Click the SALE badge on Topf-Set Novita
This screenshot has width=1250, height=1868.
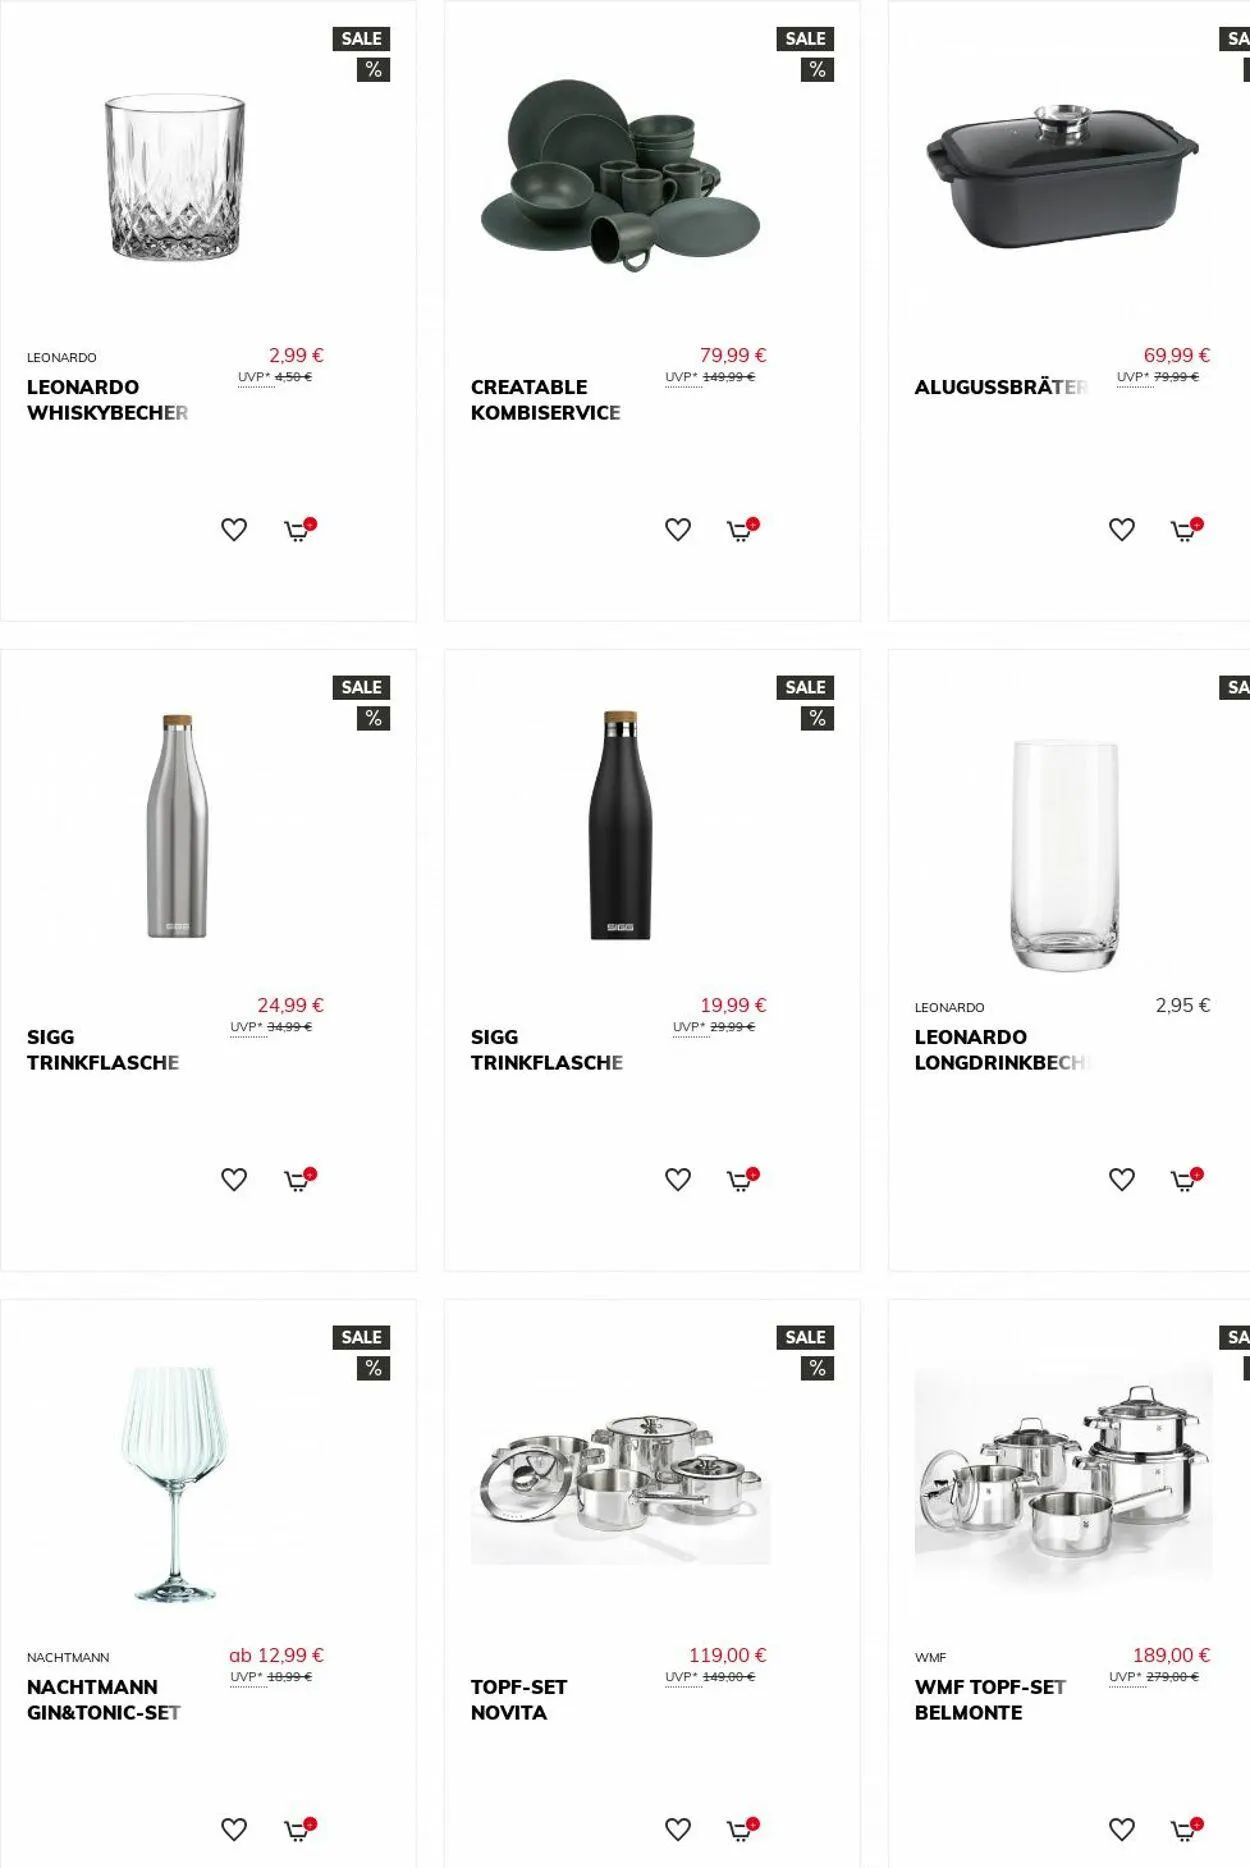coord(805,1337)
